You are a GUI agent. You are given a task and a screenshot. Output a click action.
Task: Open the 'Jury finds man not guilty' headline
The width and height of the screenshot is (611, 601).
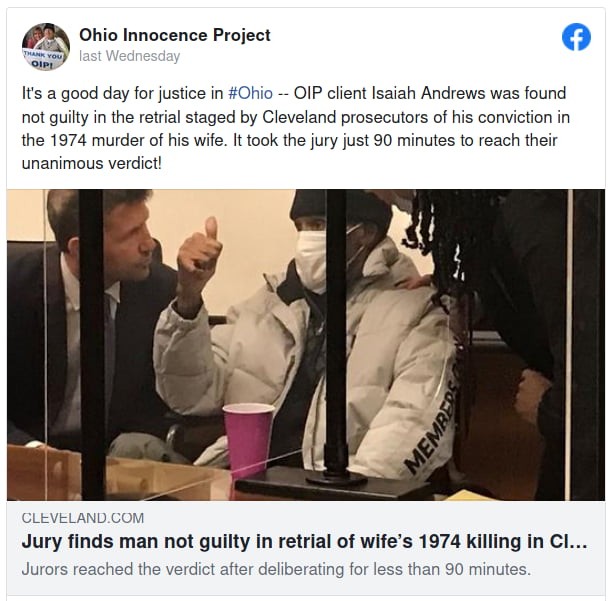tap(304, 542)
